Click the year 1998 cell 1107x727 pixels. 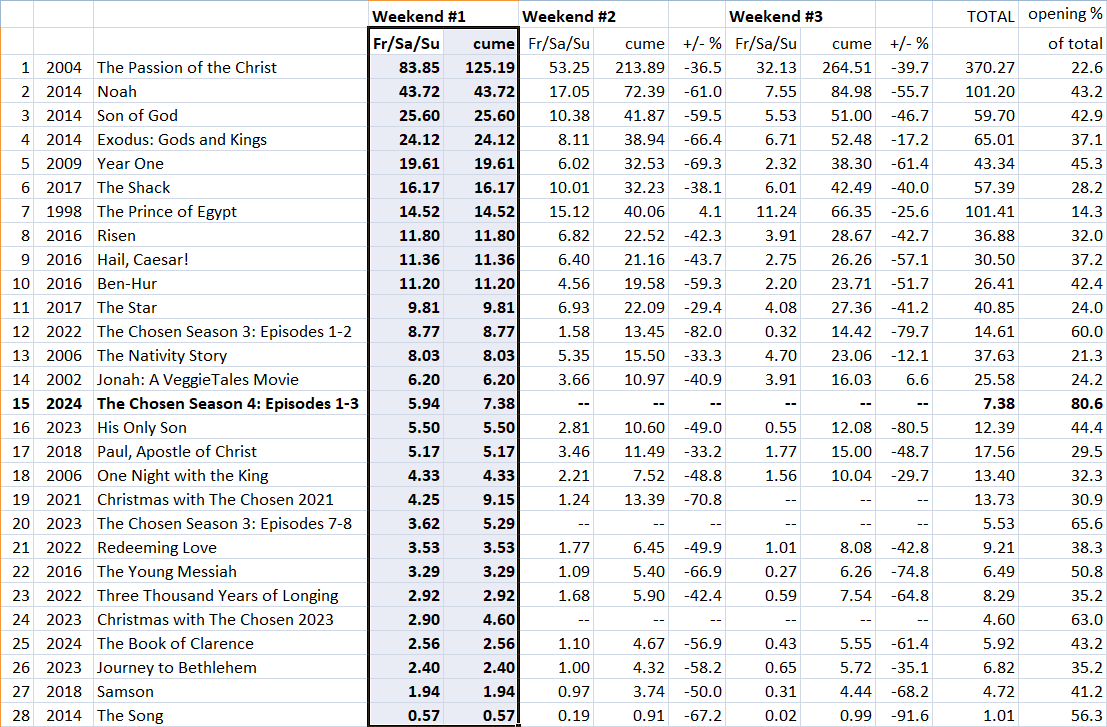point(64,212)
